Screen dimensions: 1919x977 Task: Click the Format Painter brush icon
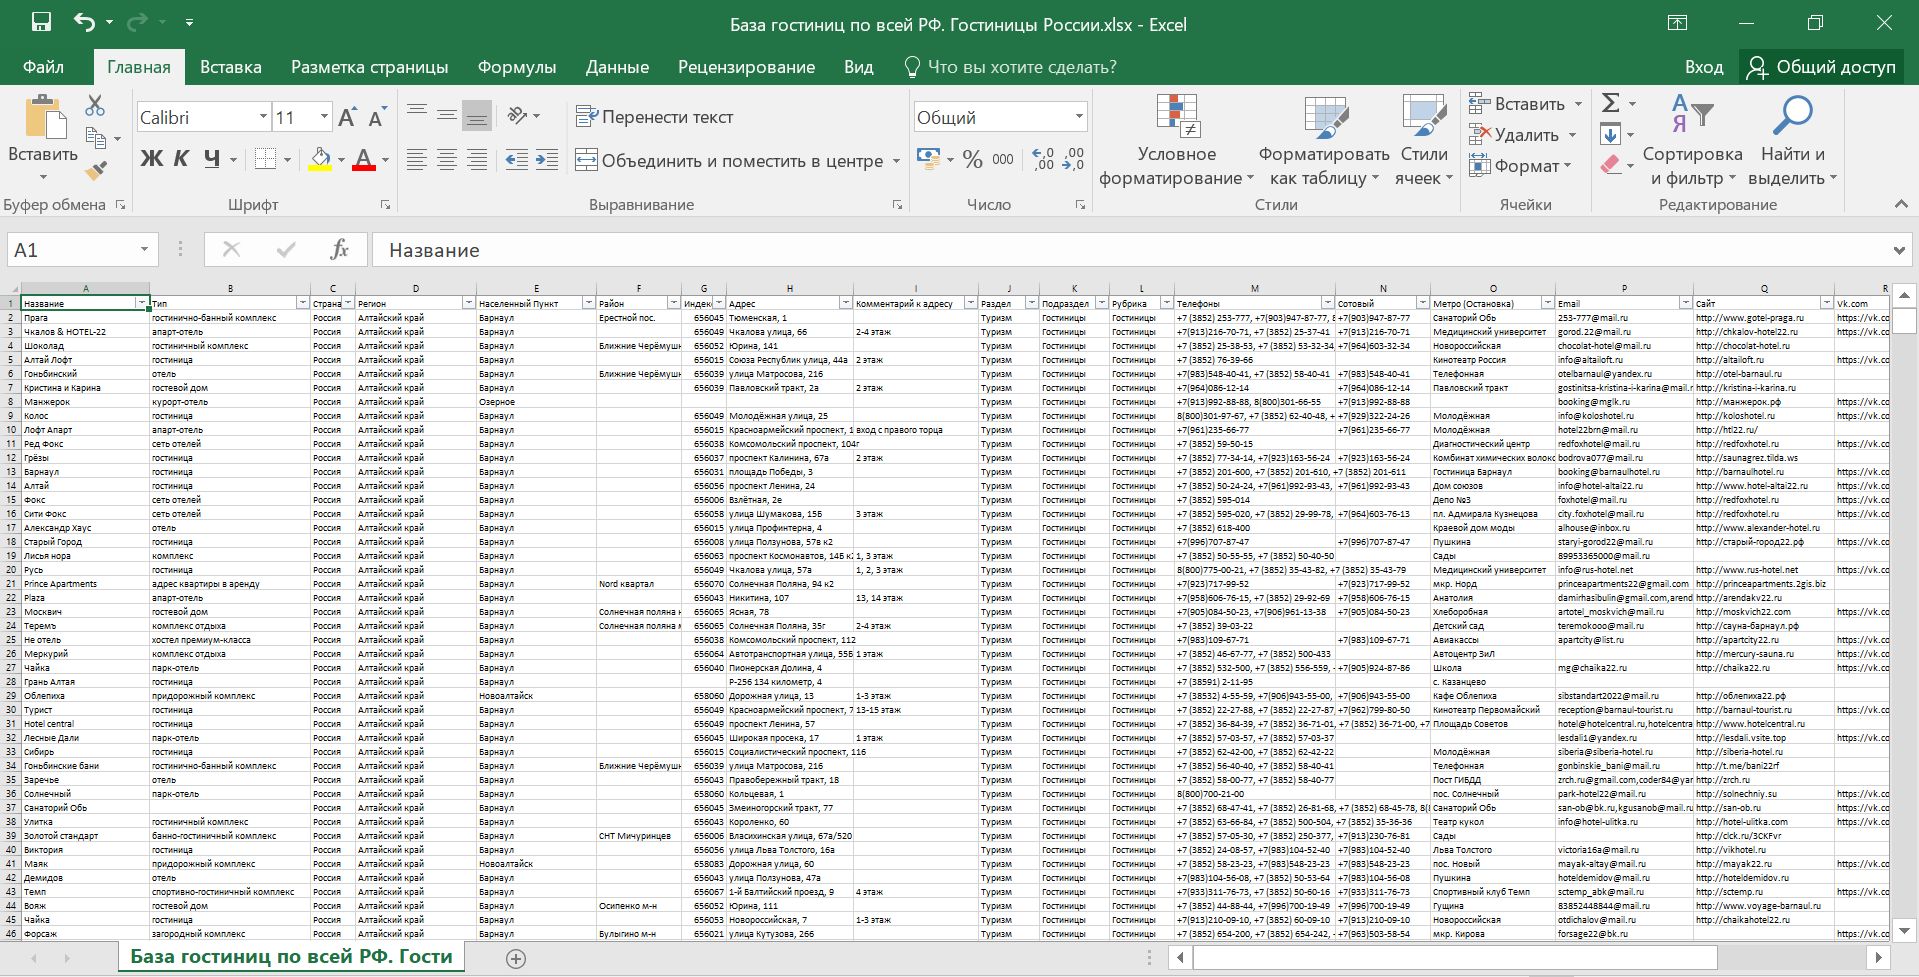pos(96,171)
